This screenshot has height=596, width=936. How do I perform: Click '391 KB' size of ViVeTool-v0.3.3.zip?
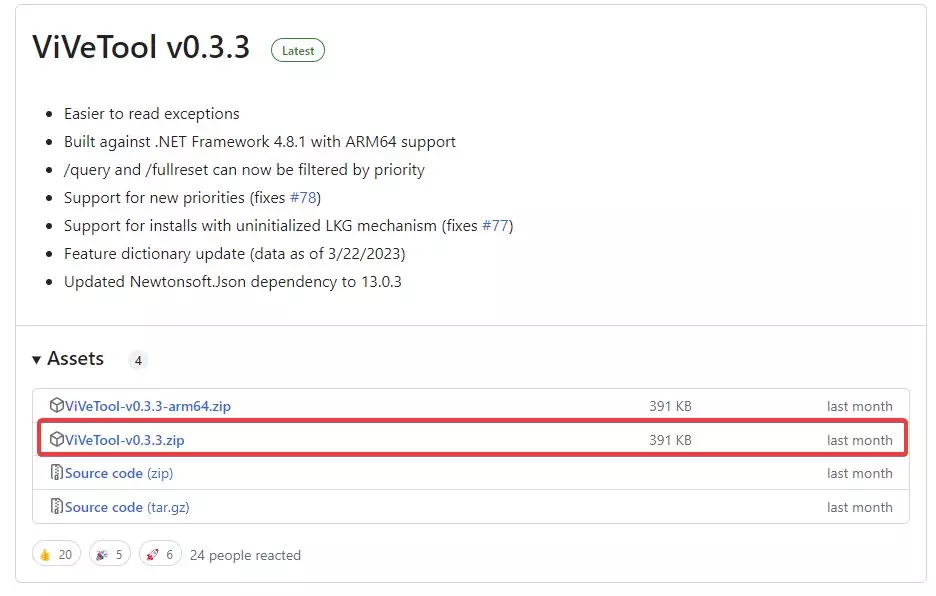670,440
